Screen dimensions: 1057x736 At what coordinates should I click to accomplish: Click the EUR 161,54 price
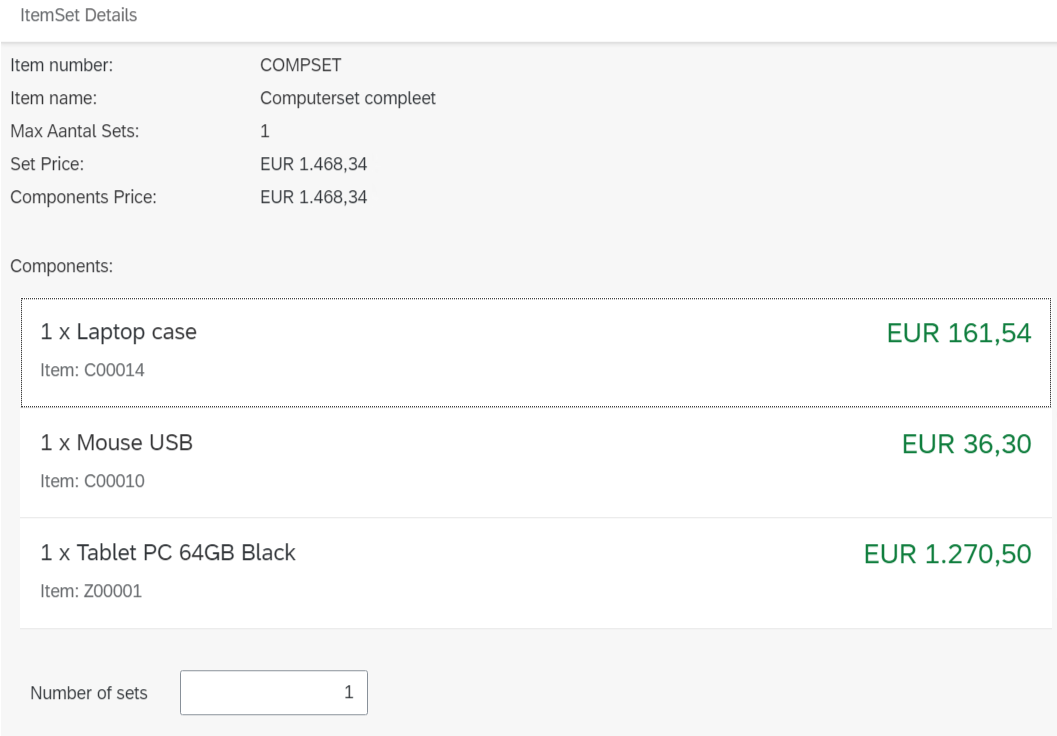point(958,334)
